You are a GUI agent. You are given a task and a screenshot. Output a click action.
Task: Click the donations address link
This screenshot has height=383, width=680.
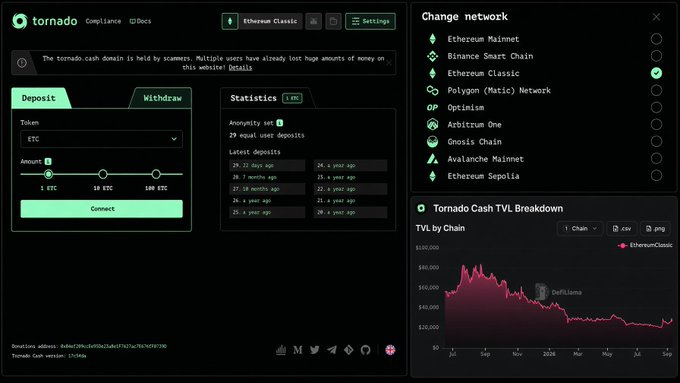(x=113, y=346)
